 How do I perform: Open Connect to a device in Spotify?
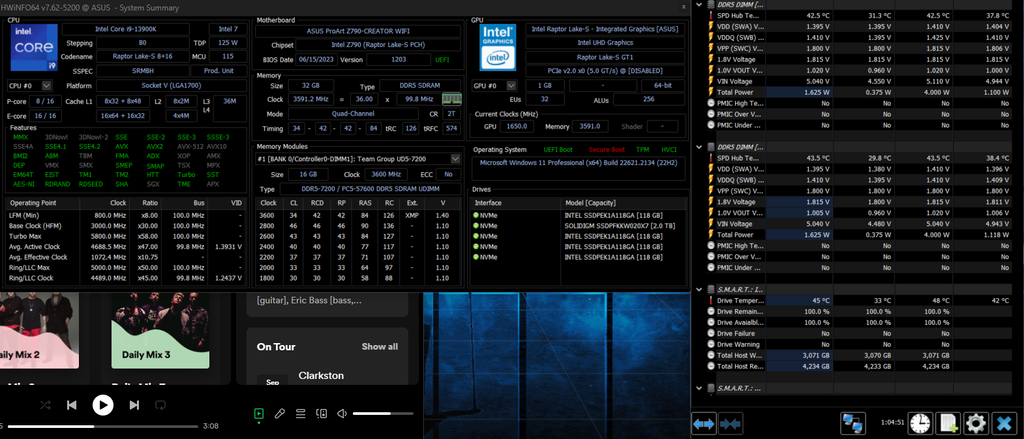coord(321,414)
